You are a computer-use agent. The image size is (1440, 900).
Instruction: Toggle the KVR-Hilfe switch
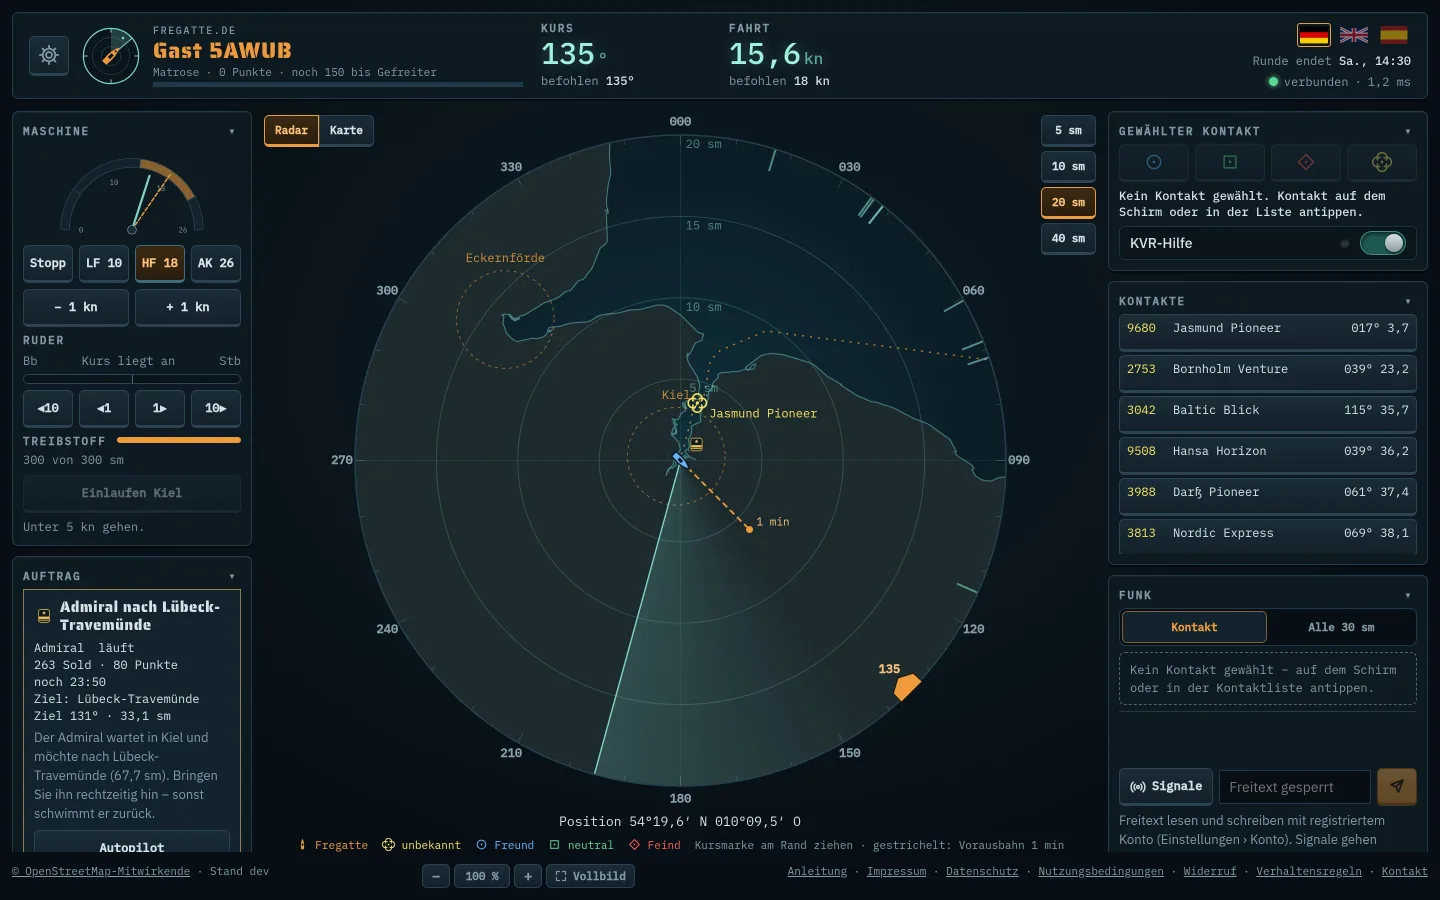coord(1383,243)
